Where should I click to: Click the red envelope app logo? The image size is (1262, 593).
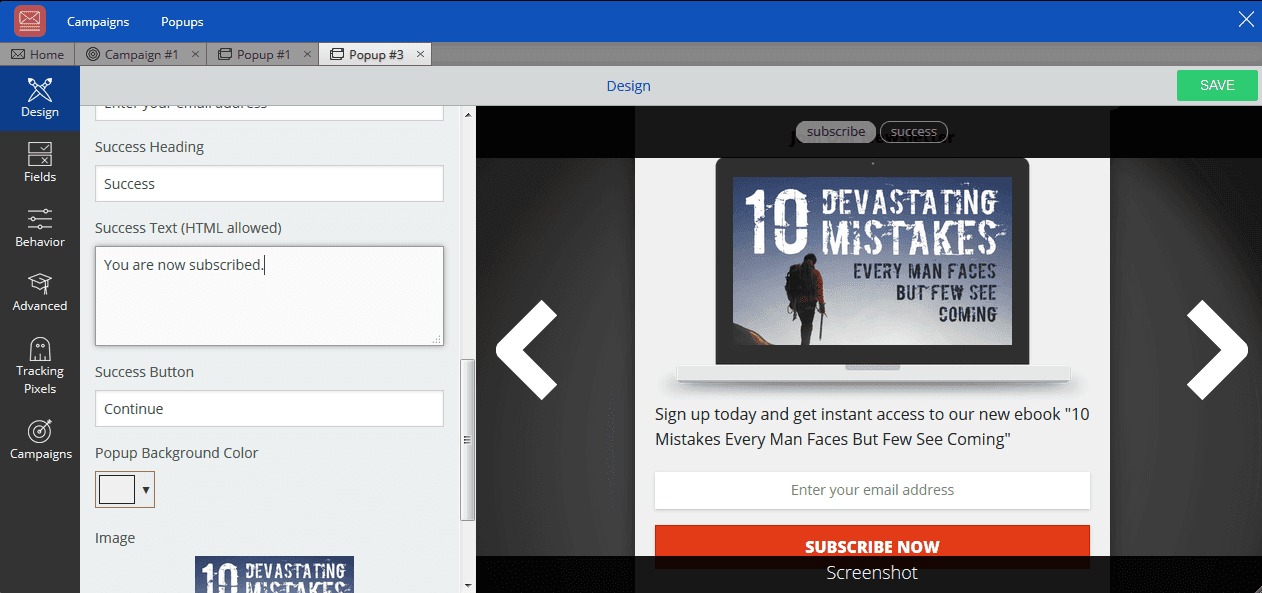30,21
